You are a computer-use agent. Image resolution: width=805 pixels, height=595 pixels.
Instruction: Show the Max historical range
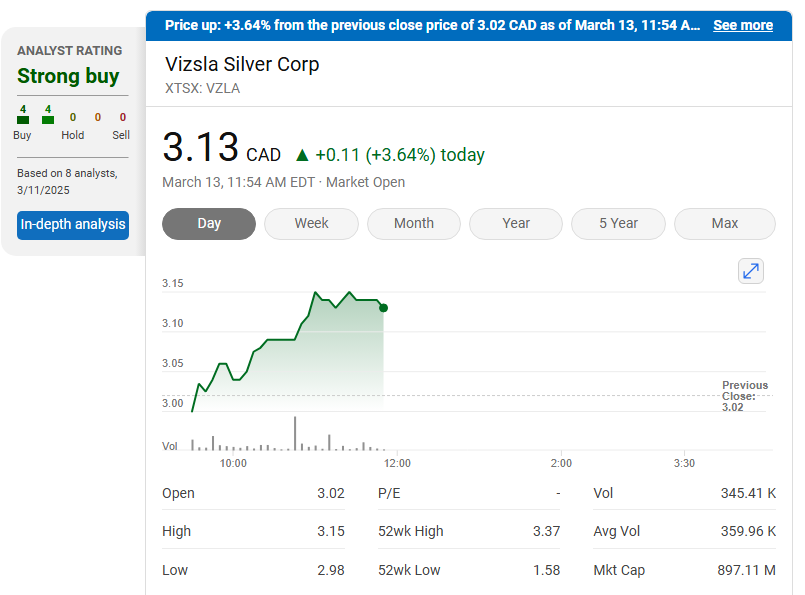tap(724, 224)
